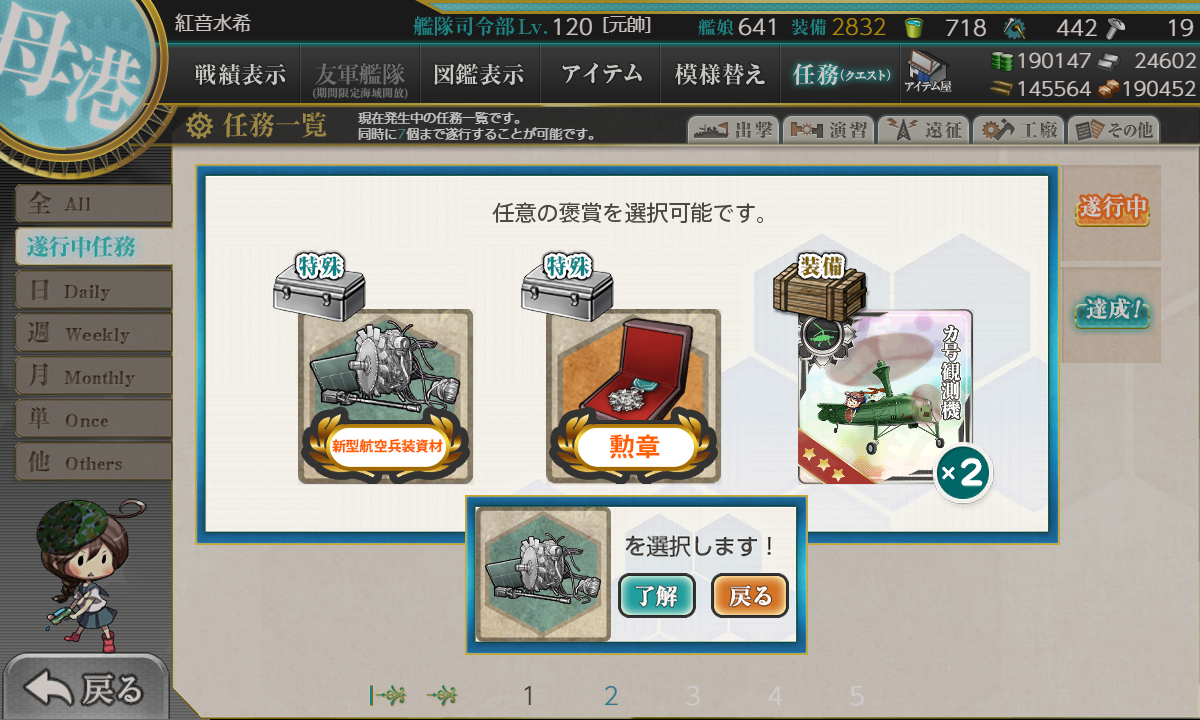Image resolution: width=1200 pixels, height=720 pixels.
Task: Jump to quest page 3
Action: (x=693, y=696)
